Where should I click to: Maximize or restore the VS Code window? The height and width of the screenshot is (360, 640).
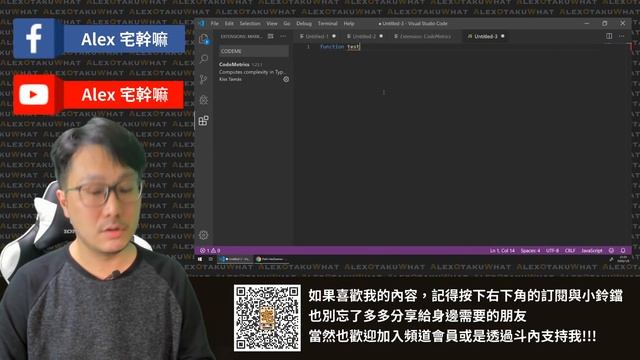click(x=605, y=24)
